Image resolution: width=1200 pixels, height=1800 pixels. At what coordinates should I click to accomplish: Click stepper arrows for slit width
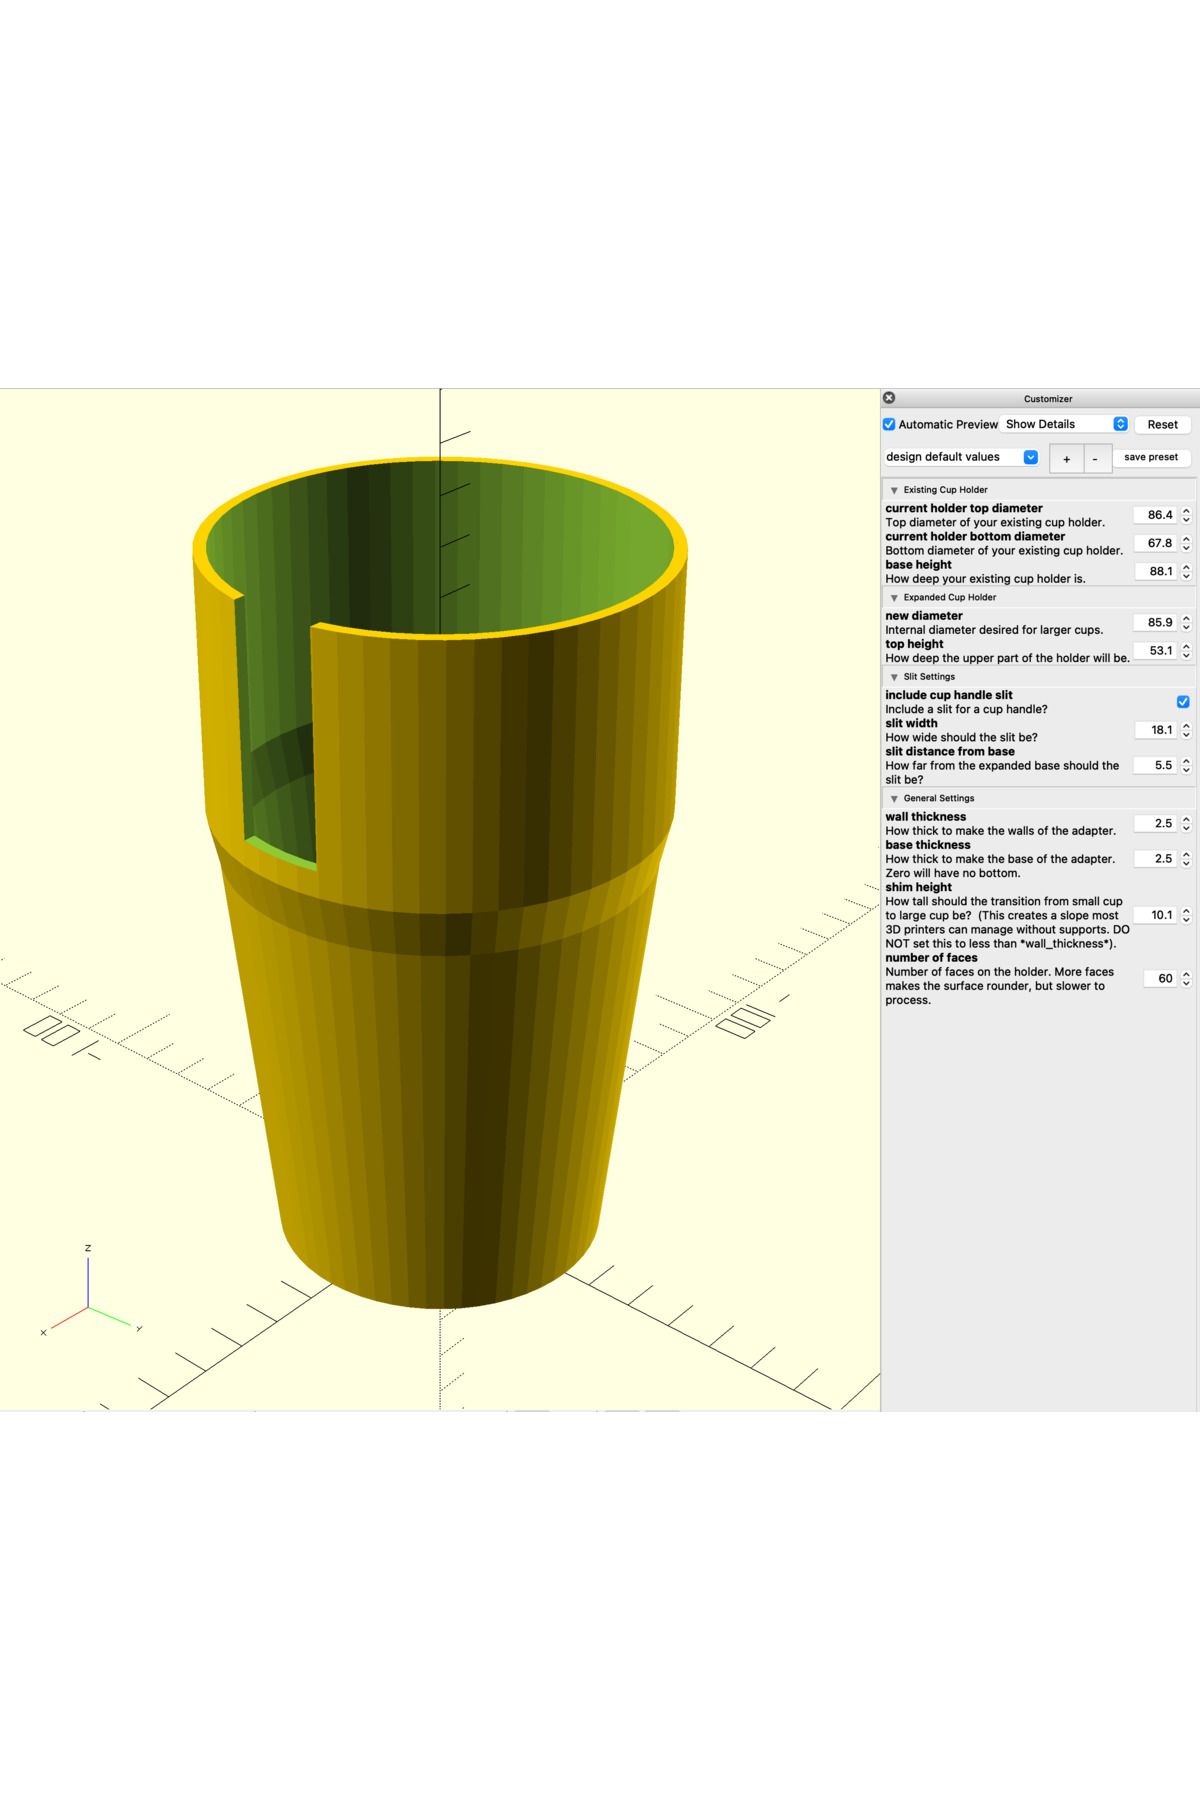(1186, 730)
